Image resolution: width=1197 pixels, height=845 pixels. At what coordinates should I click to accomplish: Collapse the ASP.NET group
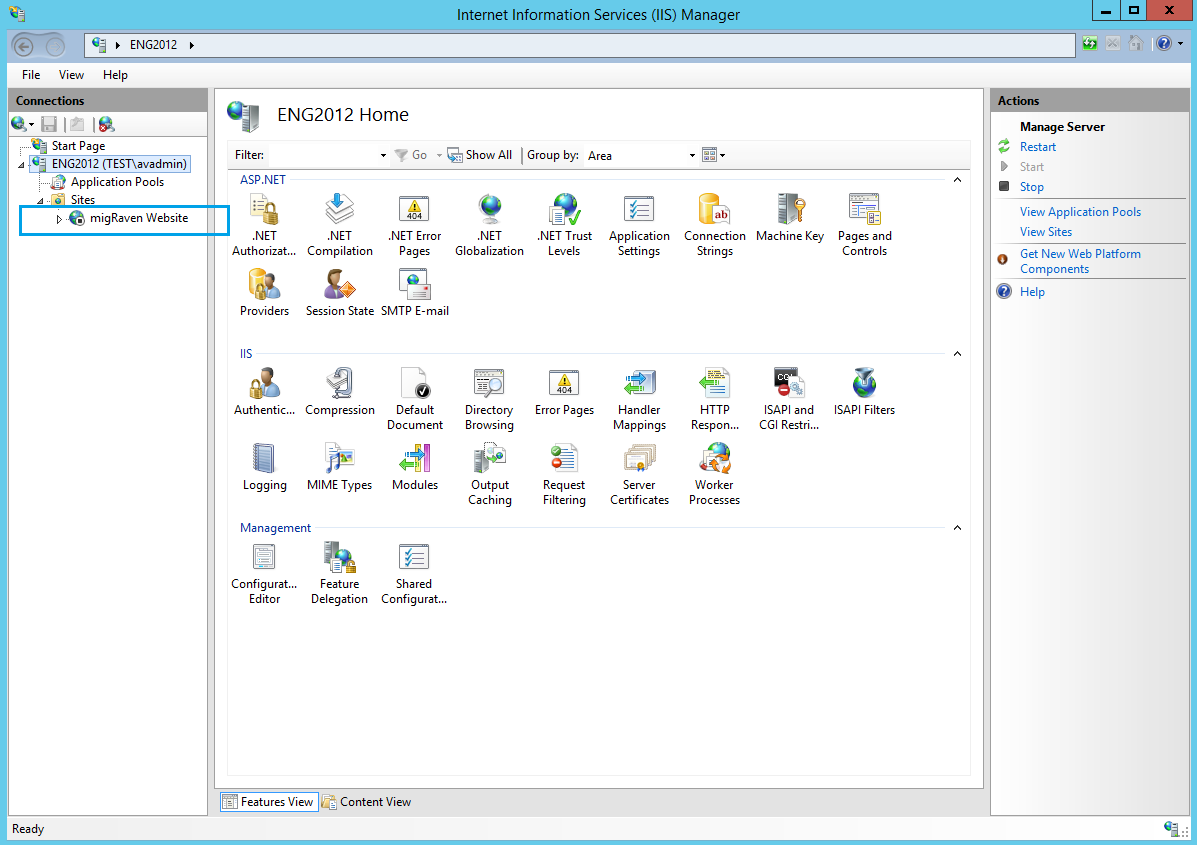(957, 179)
